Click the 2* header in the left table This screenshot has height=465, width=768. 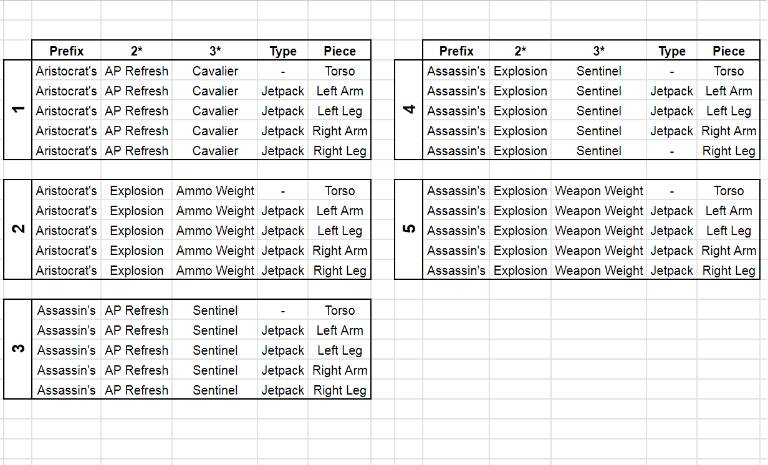[x=137, y=51]
